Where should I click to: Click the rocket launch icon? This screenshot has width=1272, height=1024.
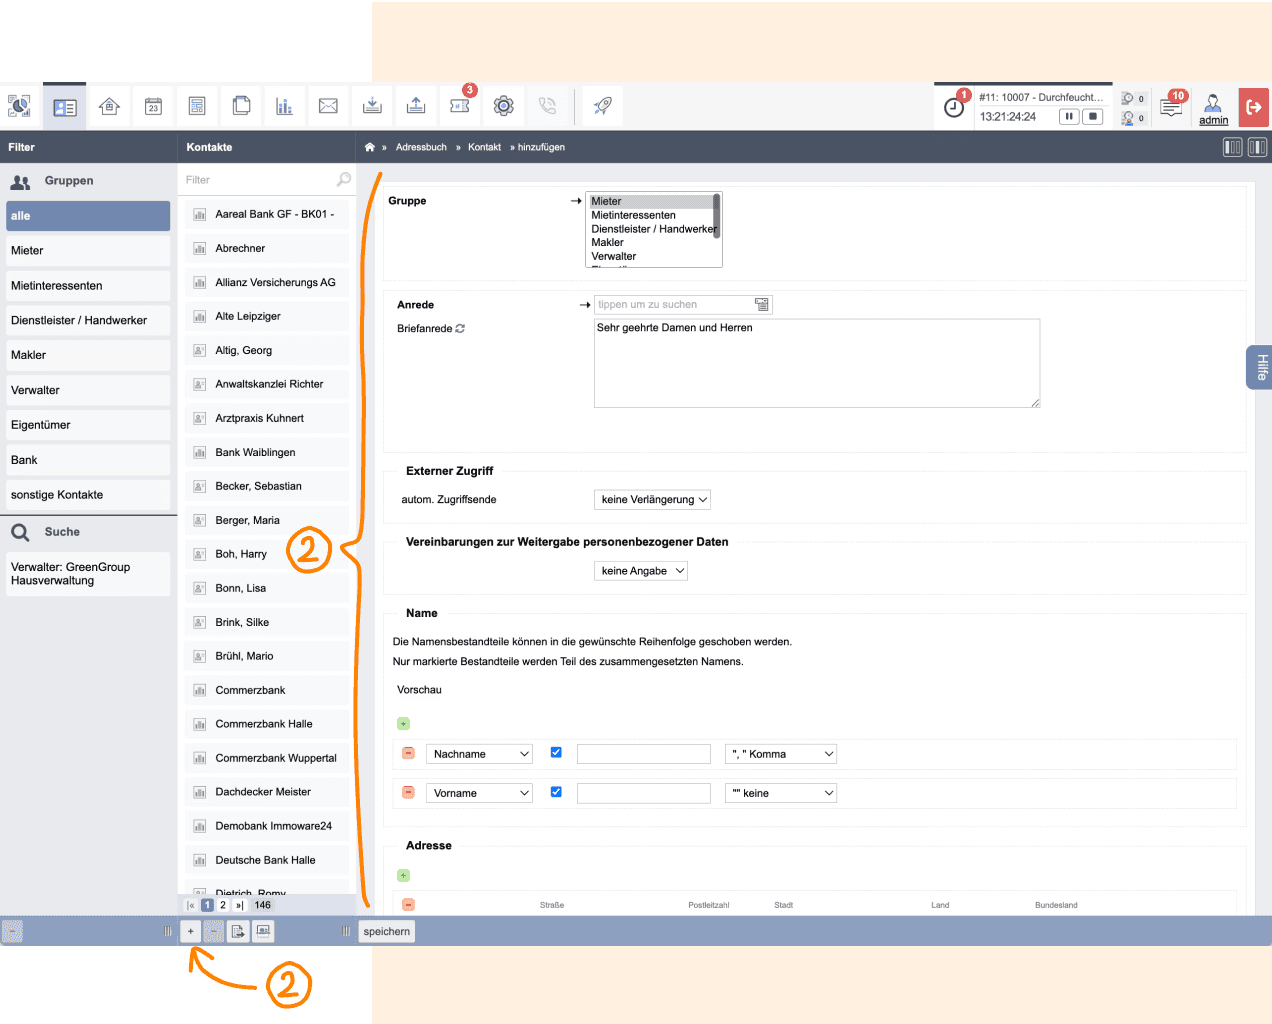click(603, 106)
